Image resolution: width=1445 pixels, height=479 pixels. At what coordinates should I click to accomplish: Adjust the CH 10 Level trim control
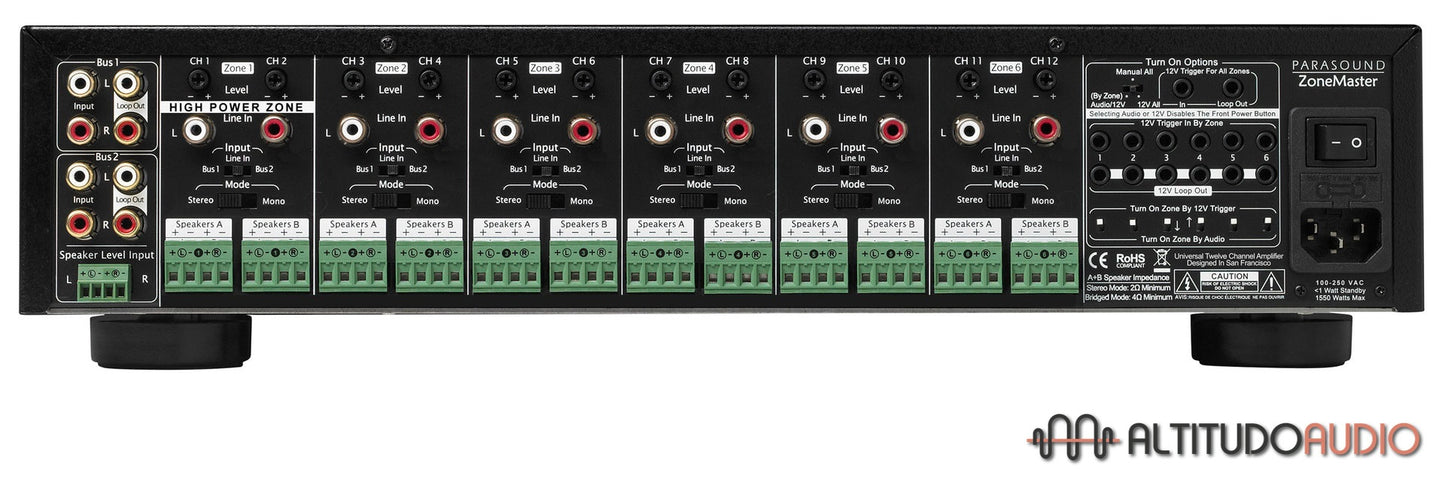pos(893,82)
